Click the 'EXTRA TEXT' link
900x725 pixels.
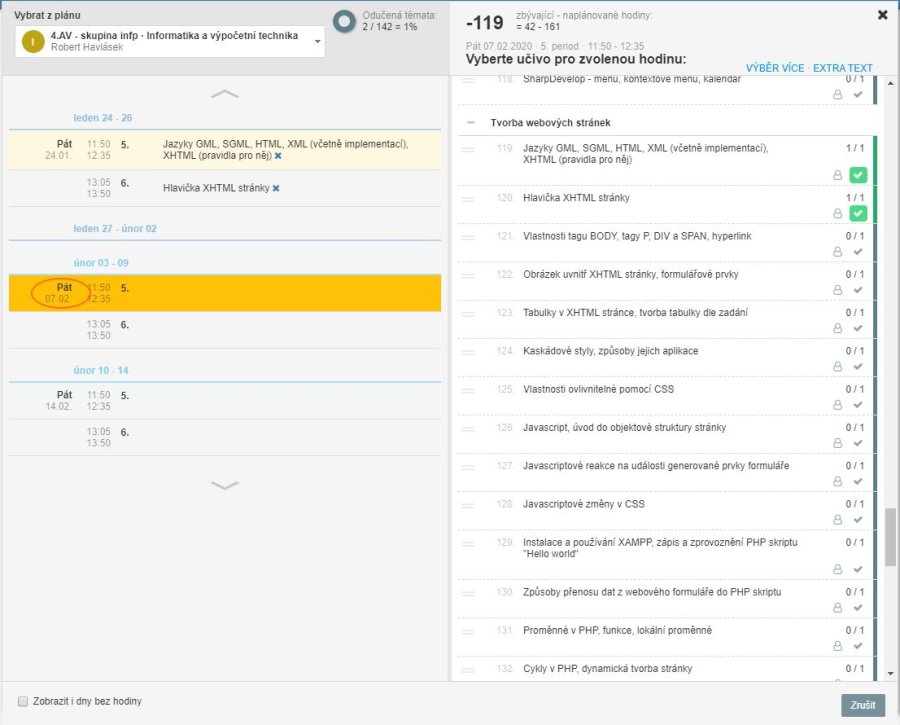coord(842,68)
